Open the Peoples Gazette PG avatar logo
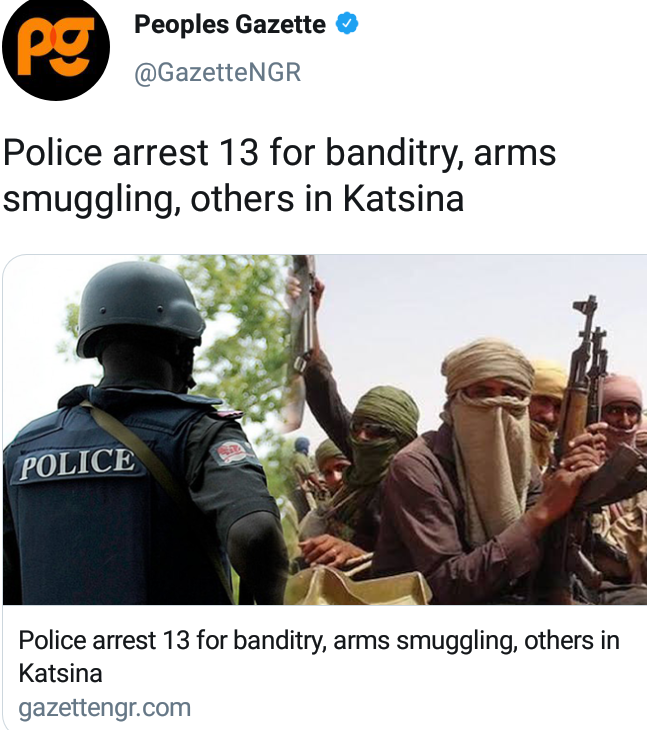This screenshot has height=730, width=647. (56, 47)
